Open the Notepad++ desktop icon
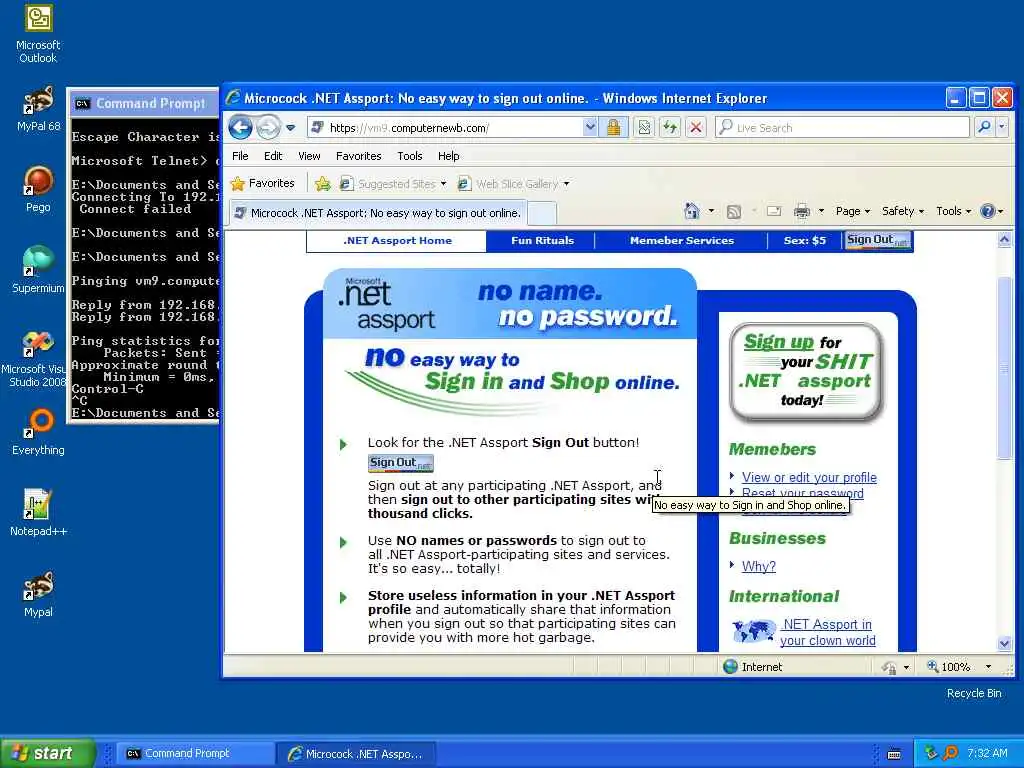Screen dimensions: 1024x768 pos(38,513)
